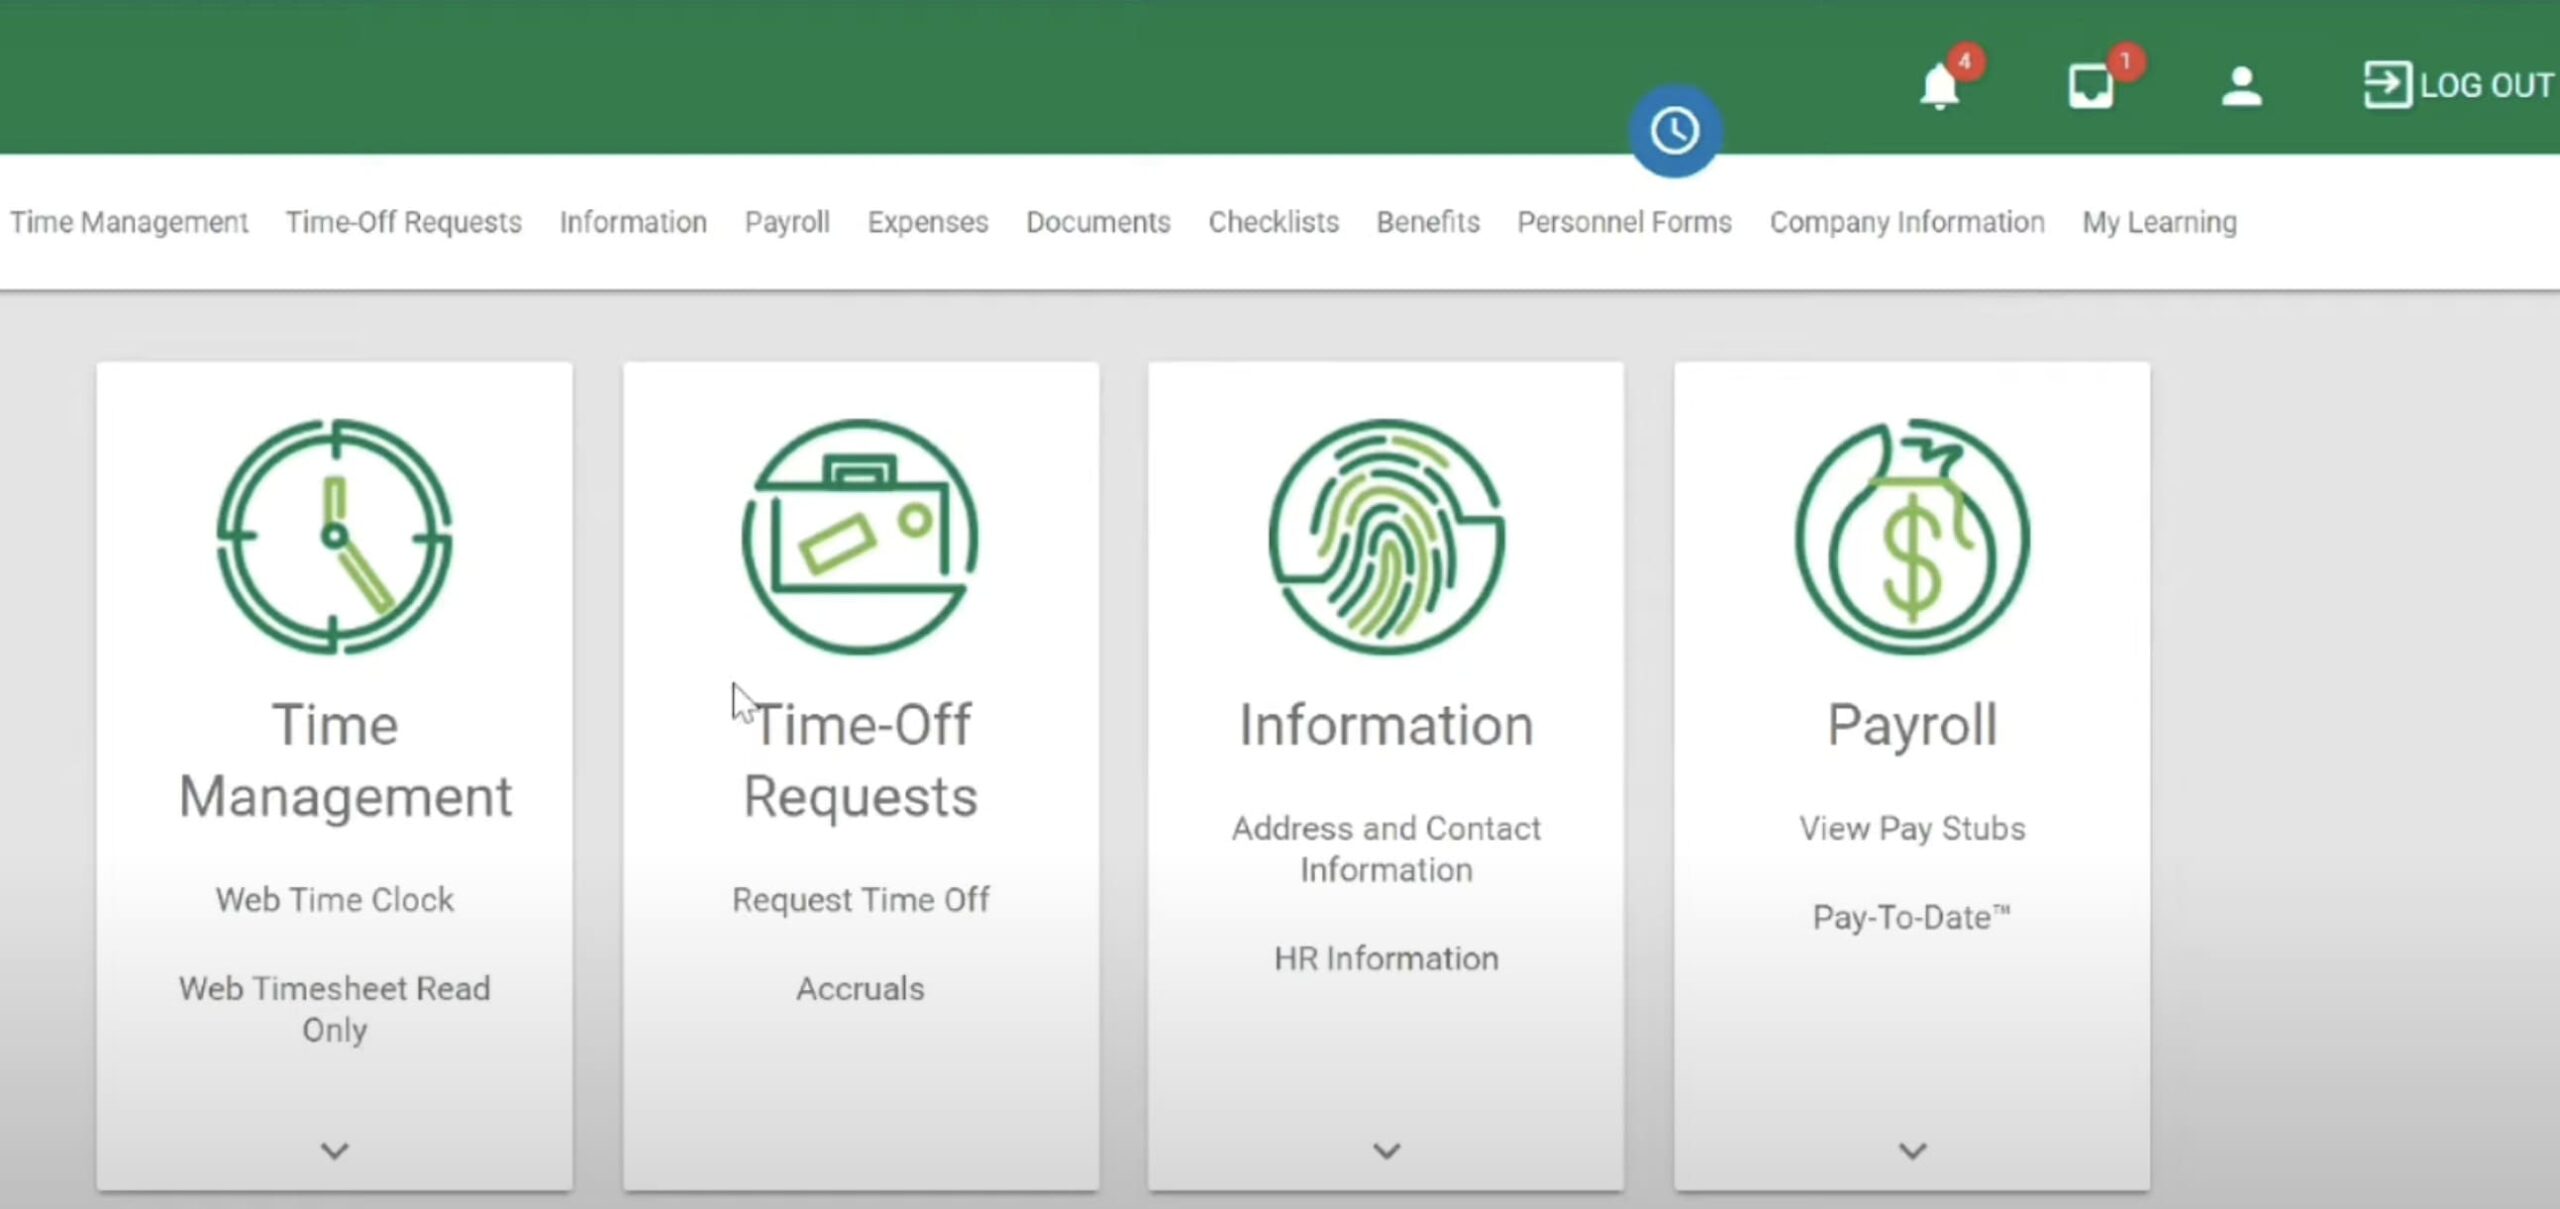Go to the Documents menu

(1098, 222)
